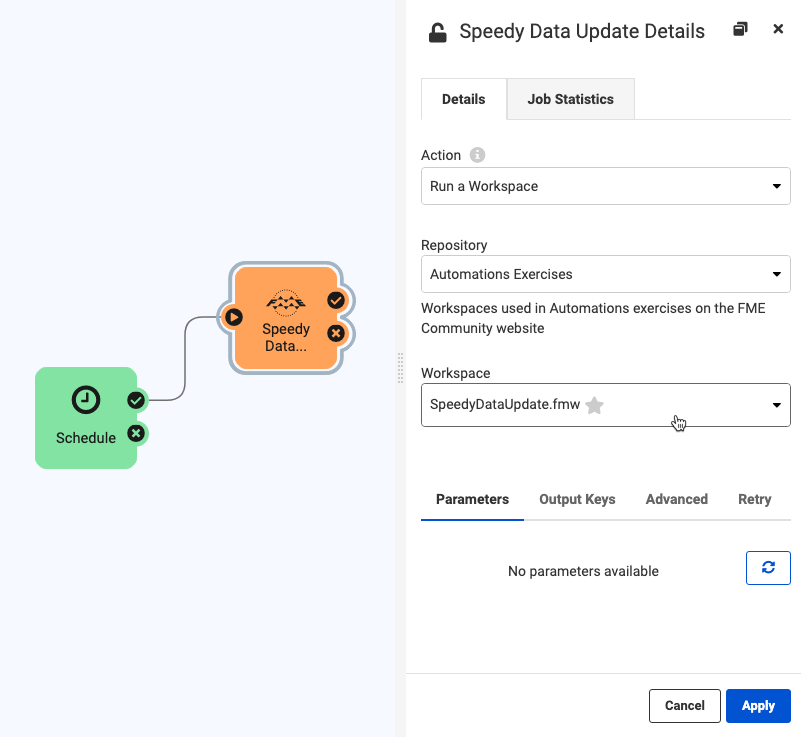Click the Speedy Data node failure X port
The image size is (801, 737).
click(337, 333)
